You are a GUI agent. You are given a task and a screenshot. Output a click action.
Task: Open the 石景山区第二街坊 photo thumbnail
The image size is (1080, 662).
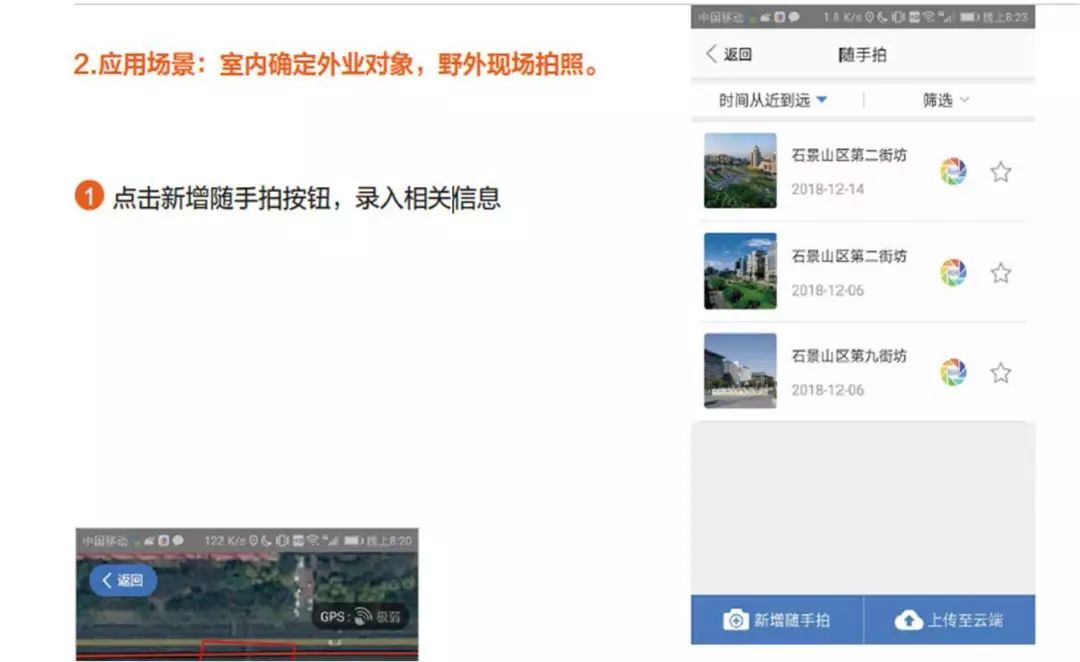(738, 171)
